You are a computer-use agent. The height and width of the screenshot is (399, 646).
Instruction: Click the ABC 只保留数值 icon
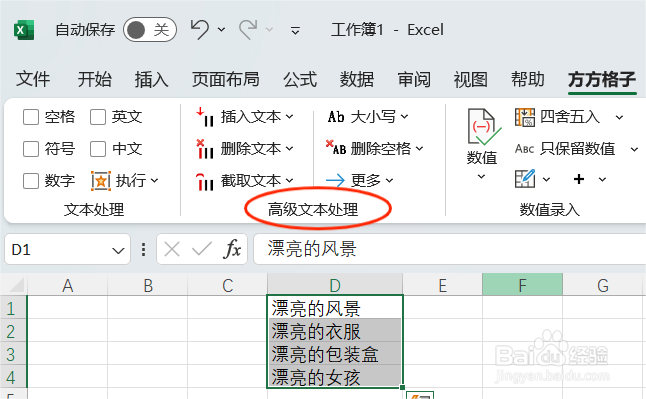524,148
